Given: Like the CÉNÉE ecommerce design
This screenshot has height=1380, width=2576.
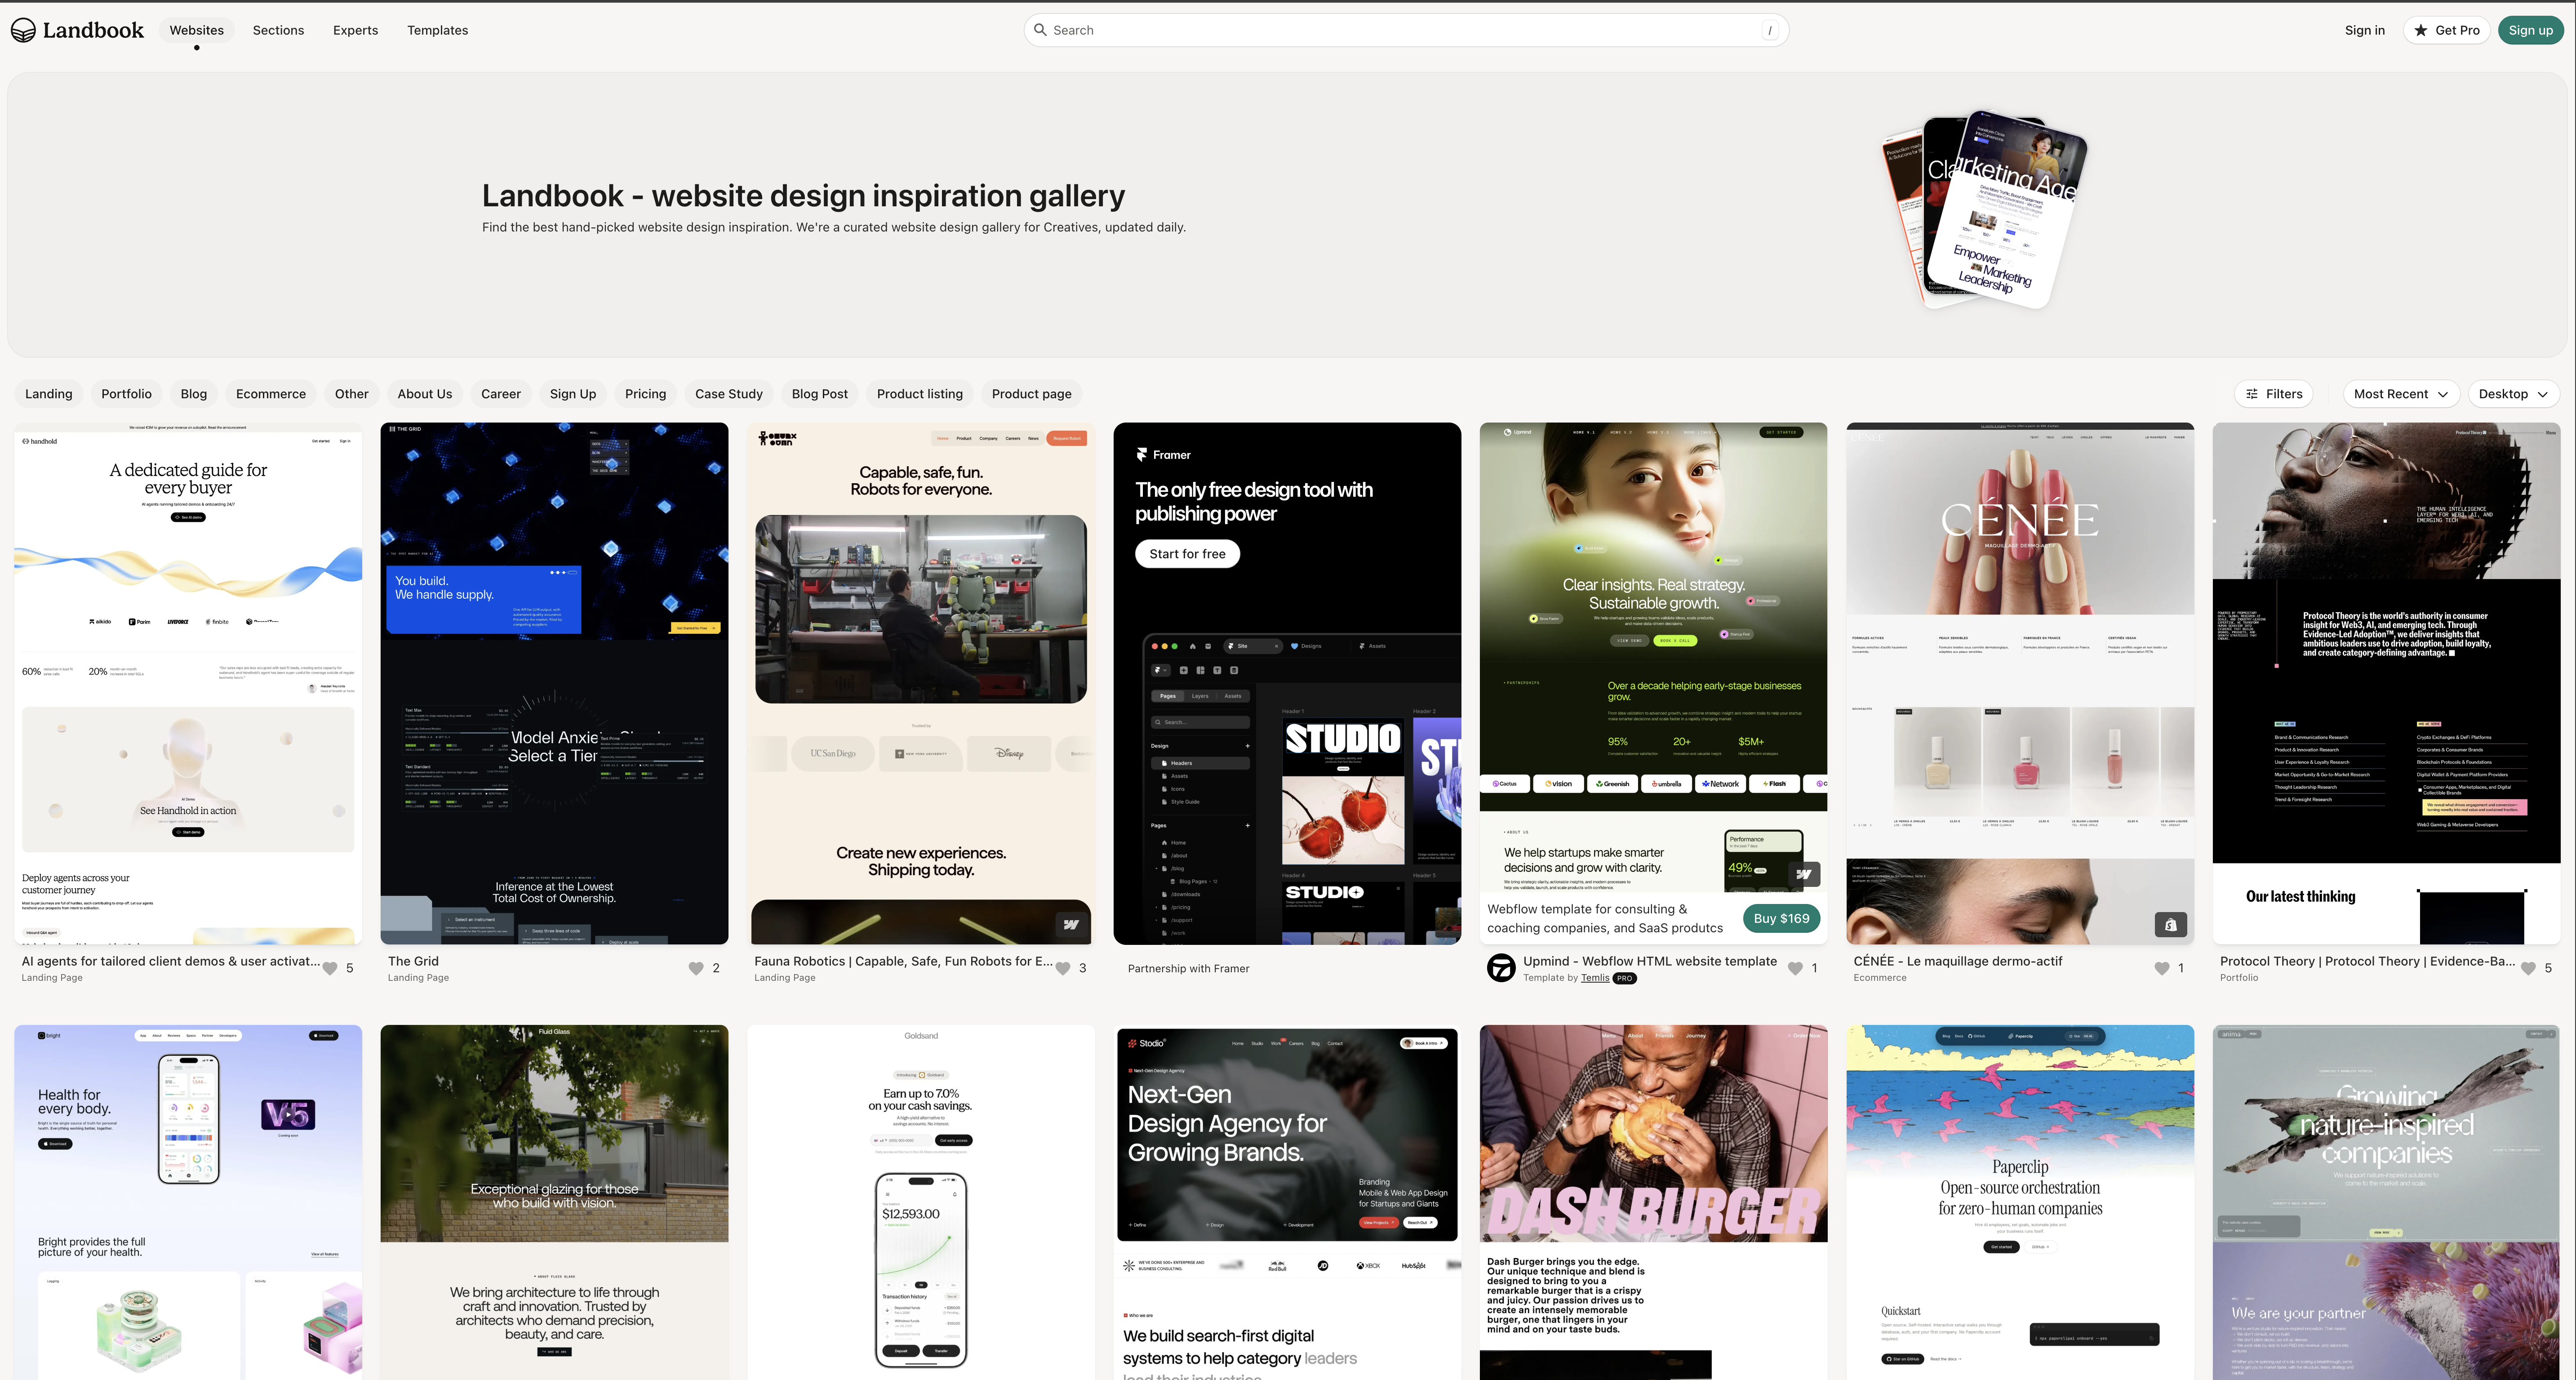Looking at the screenshot, I should (2162, 968).
